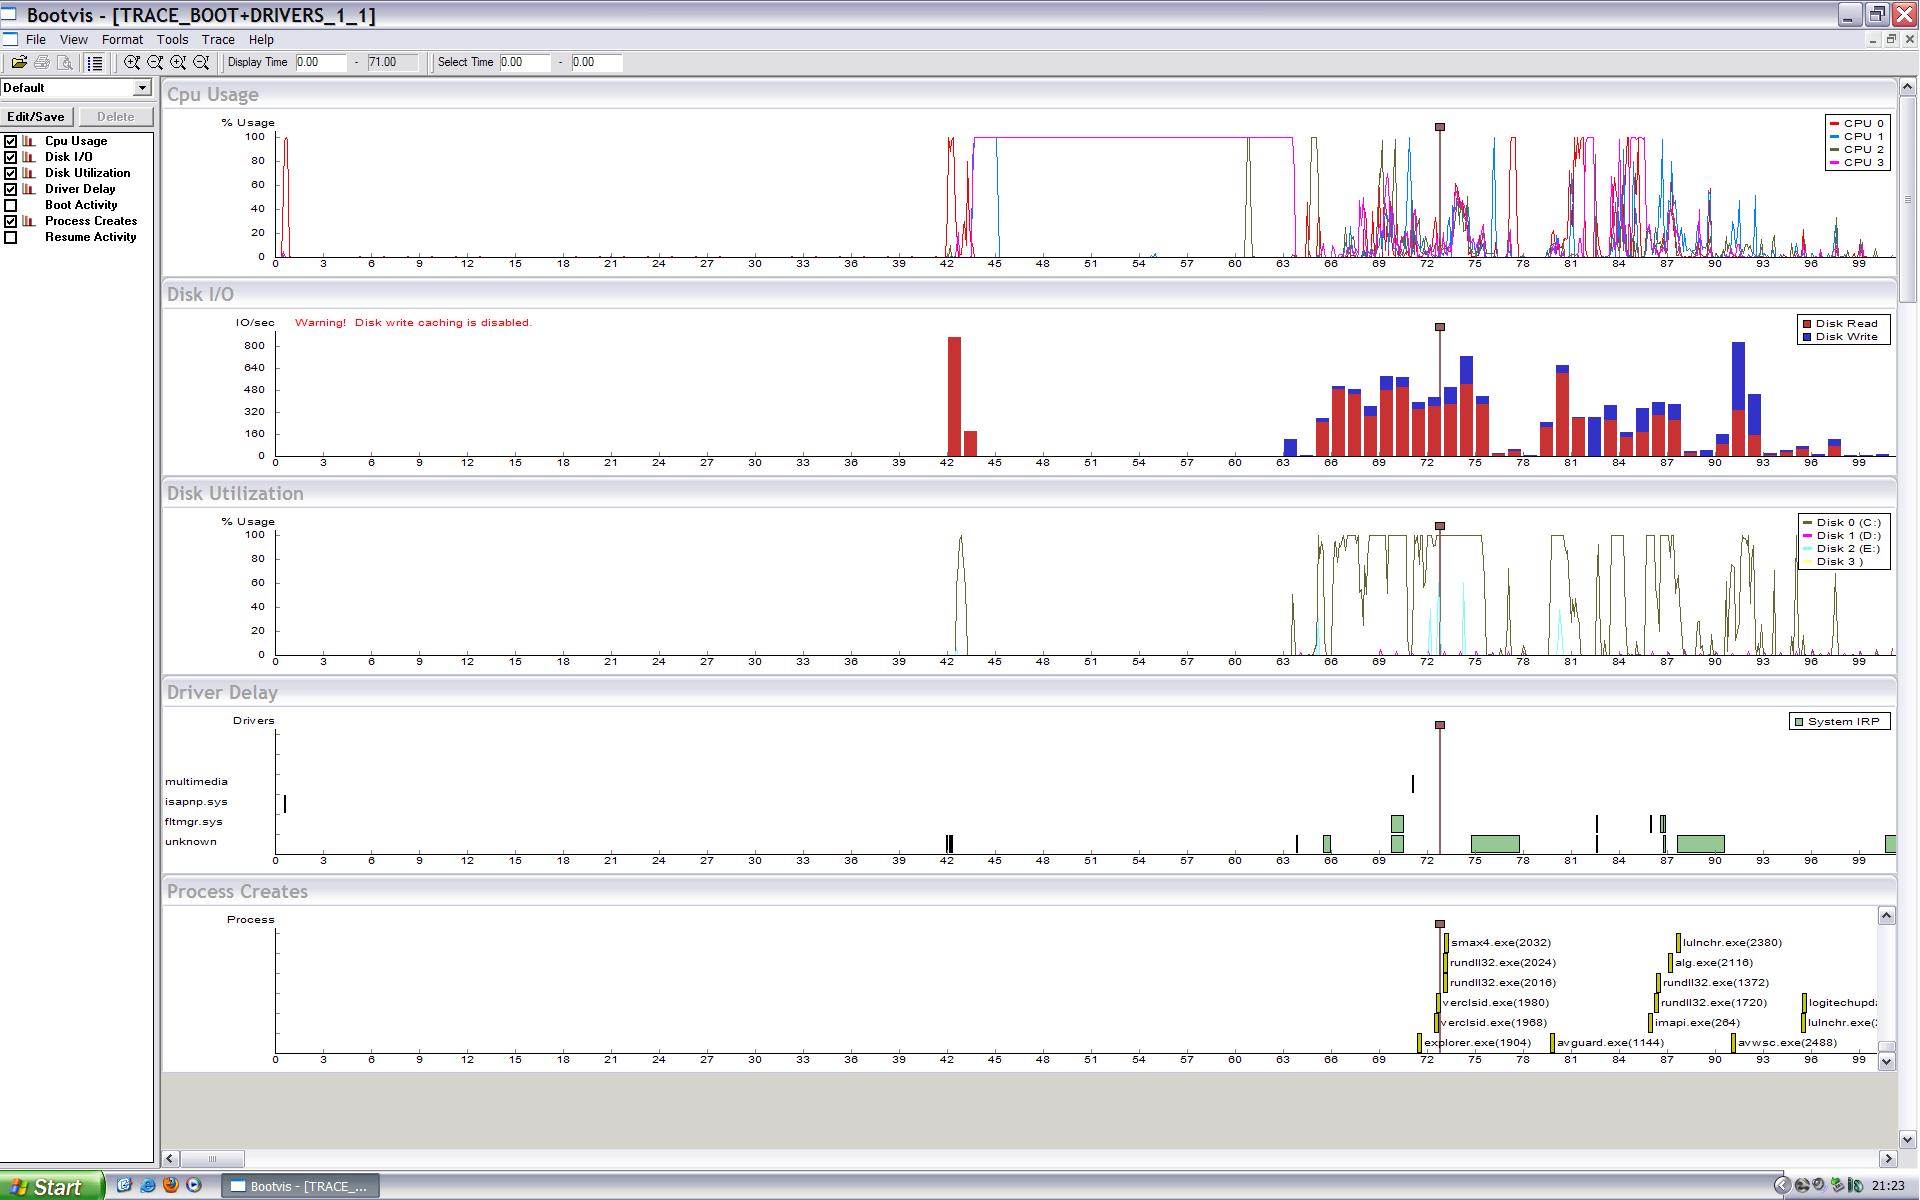Click the open folder toolbar icon
Screen dimensions: 1920x1200
point(19,62)
